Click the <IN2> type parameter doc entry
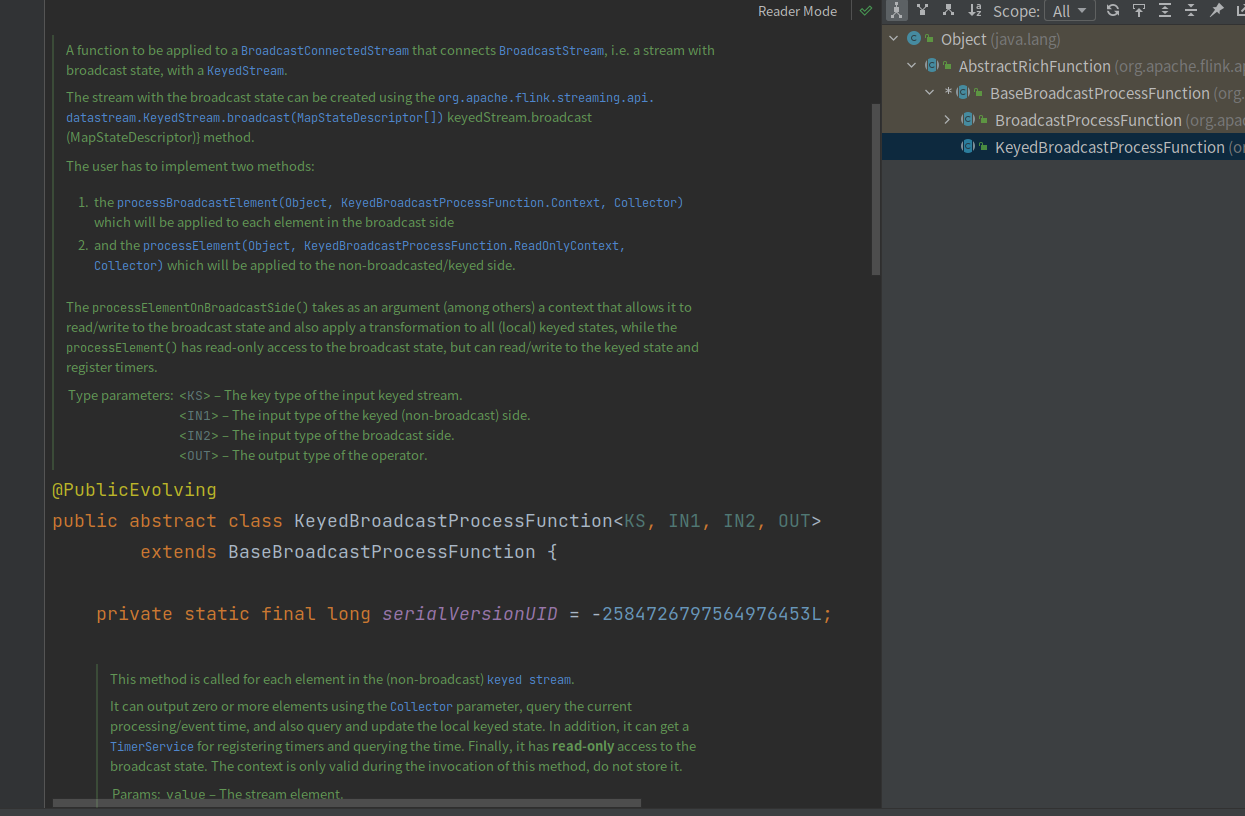The height and width of the screenshot is (816, 1245). click(199, 436)
